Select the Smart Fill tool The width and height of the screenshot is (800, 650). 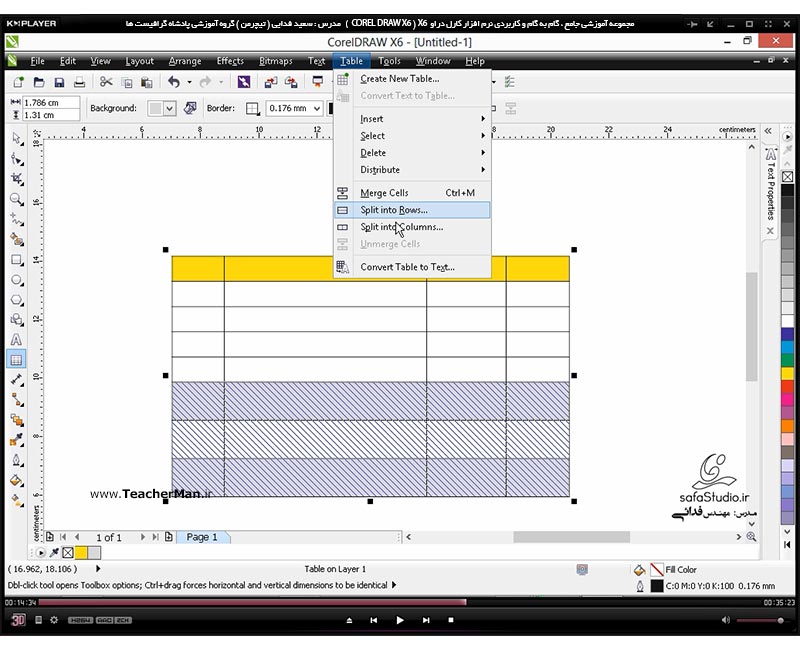coord(17,240)
